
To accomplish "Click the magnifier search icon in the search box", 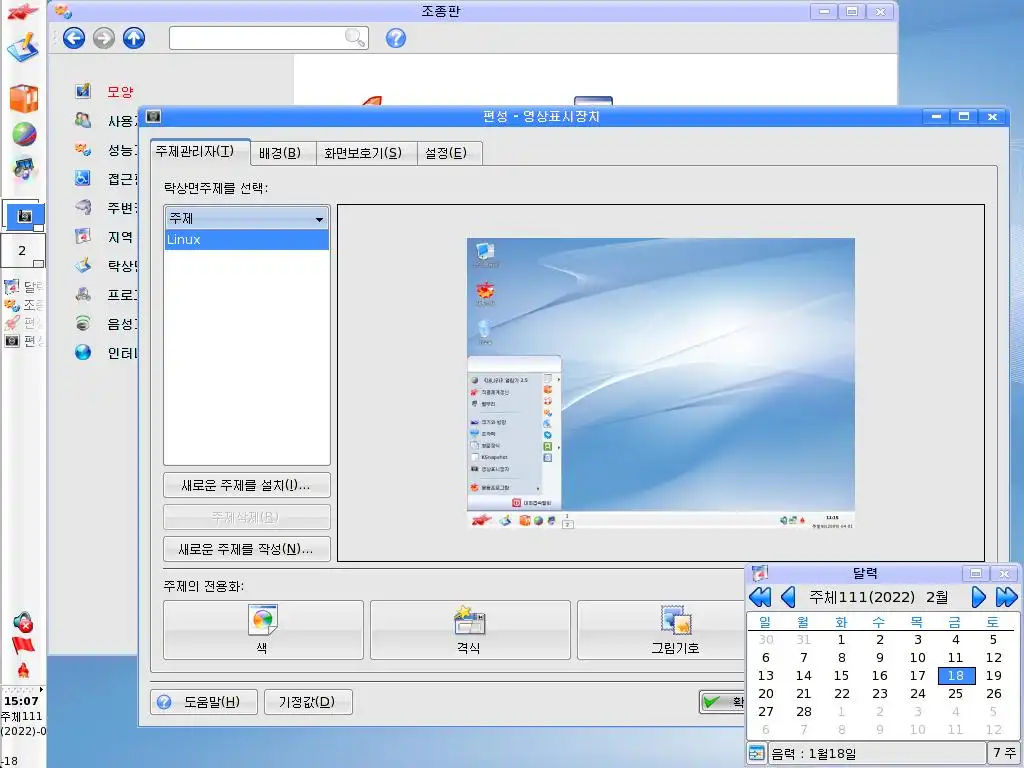I will point(355,37).
